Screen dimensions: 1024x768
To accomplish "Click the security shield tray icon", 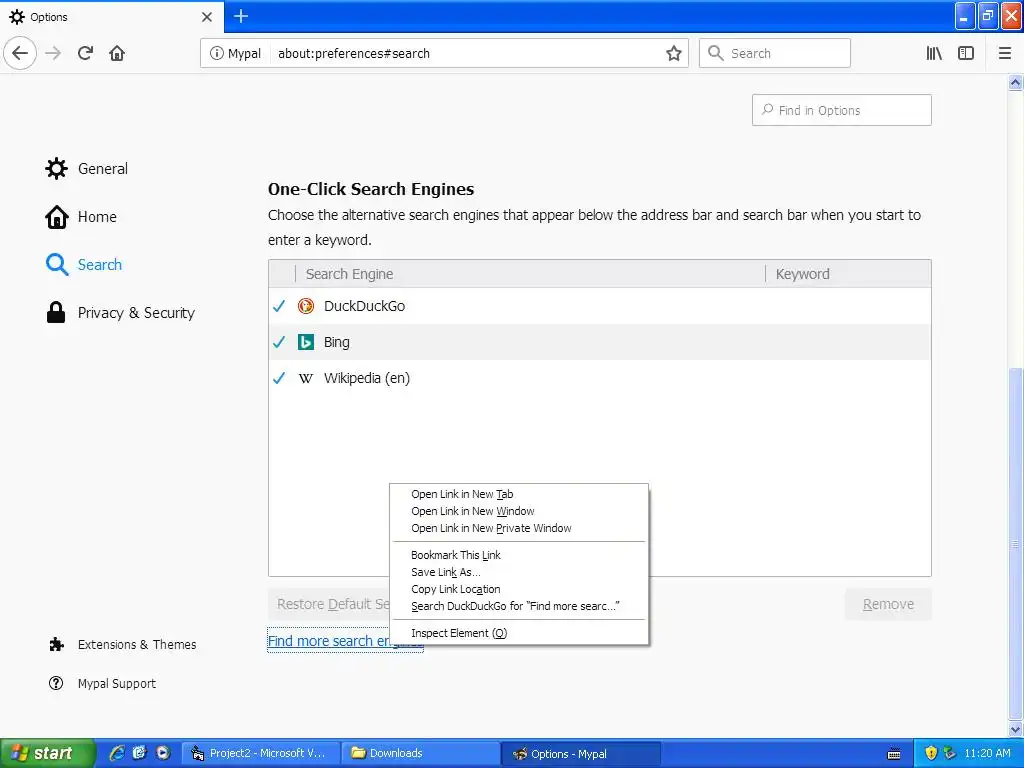I will click(x=931, y=753).
